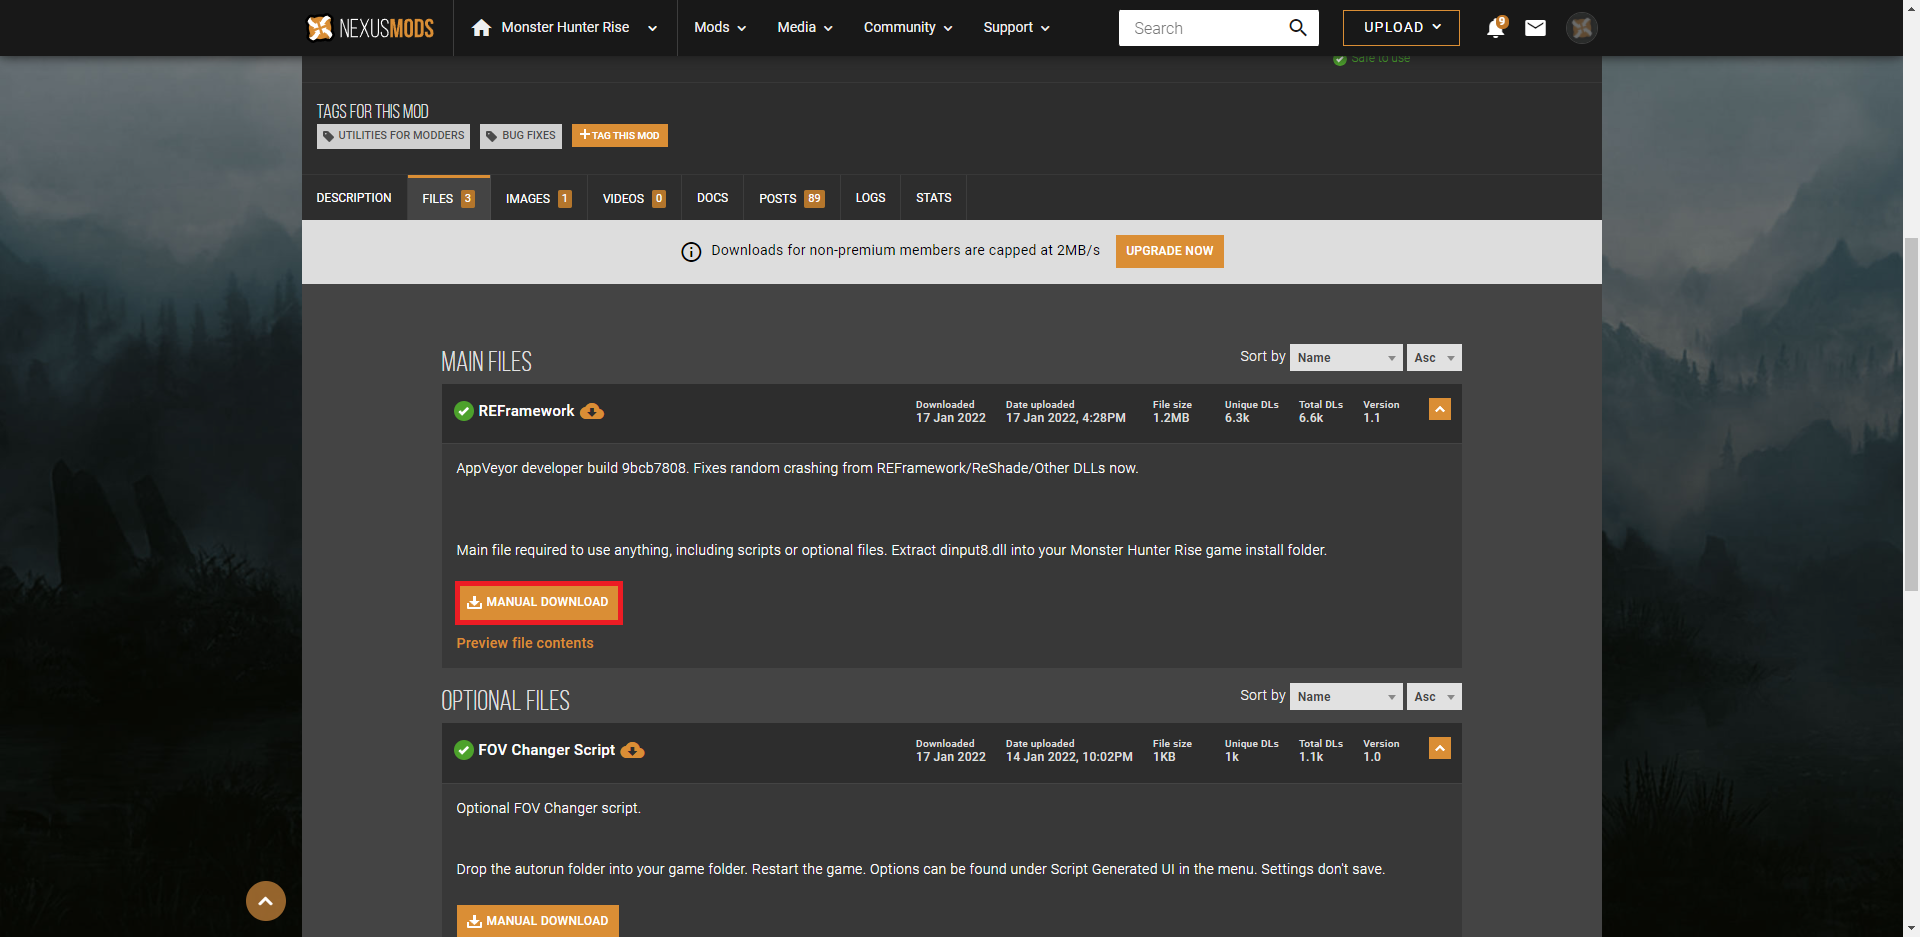Open the notifications bell
The image size is (1920, 937).
click(1496, 28)
